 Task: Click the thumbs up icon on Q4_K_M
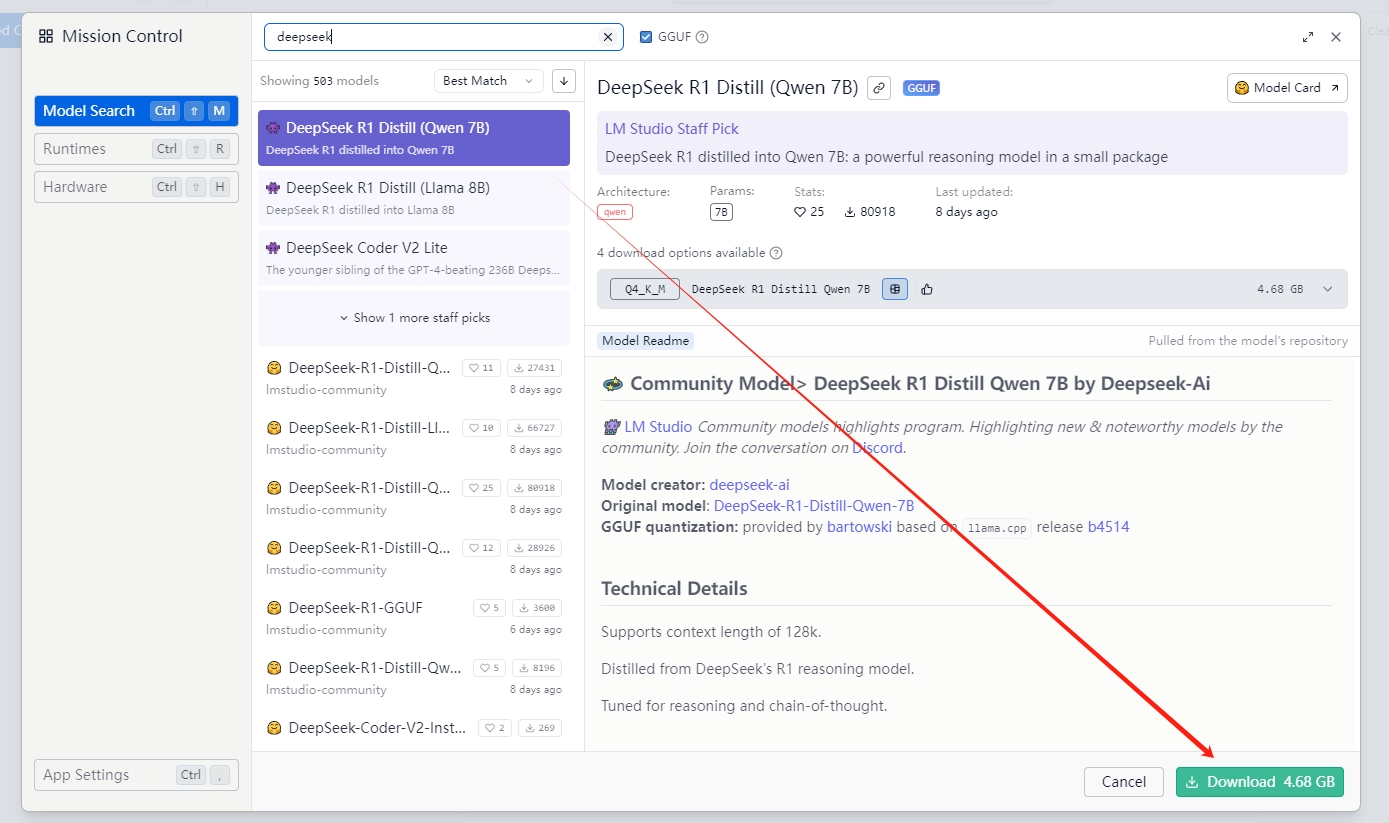coord(927,289)
